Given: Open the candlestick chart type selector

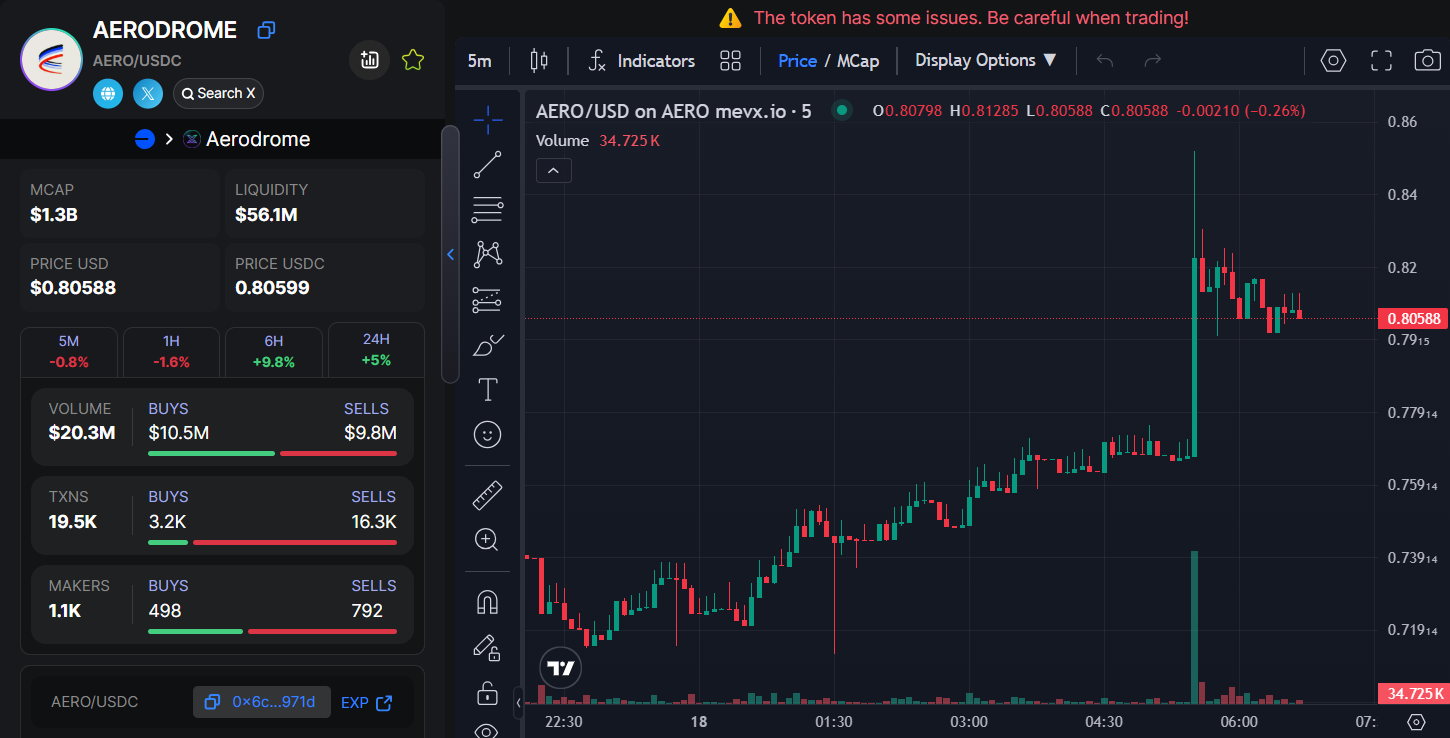Looking at the screenshot, I should click(x=539, y=61).
